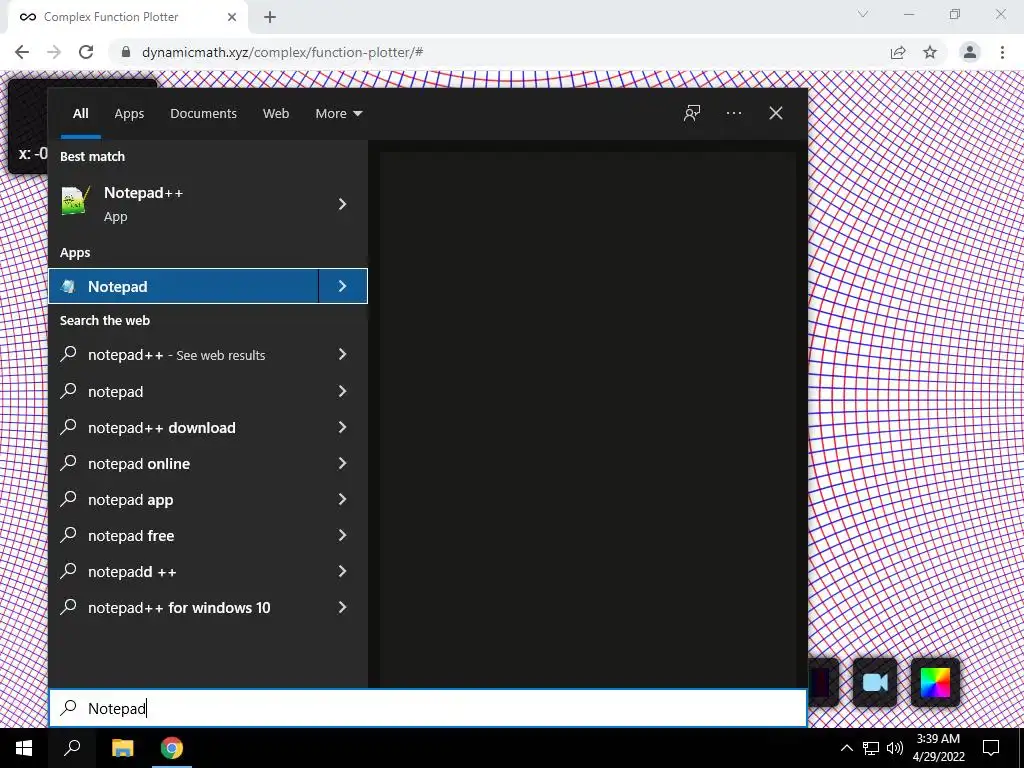The height and width of the screenshot is (768, 1024).
Task: Switch to the Apps search tab
Action: pos(129,114)
